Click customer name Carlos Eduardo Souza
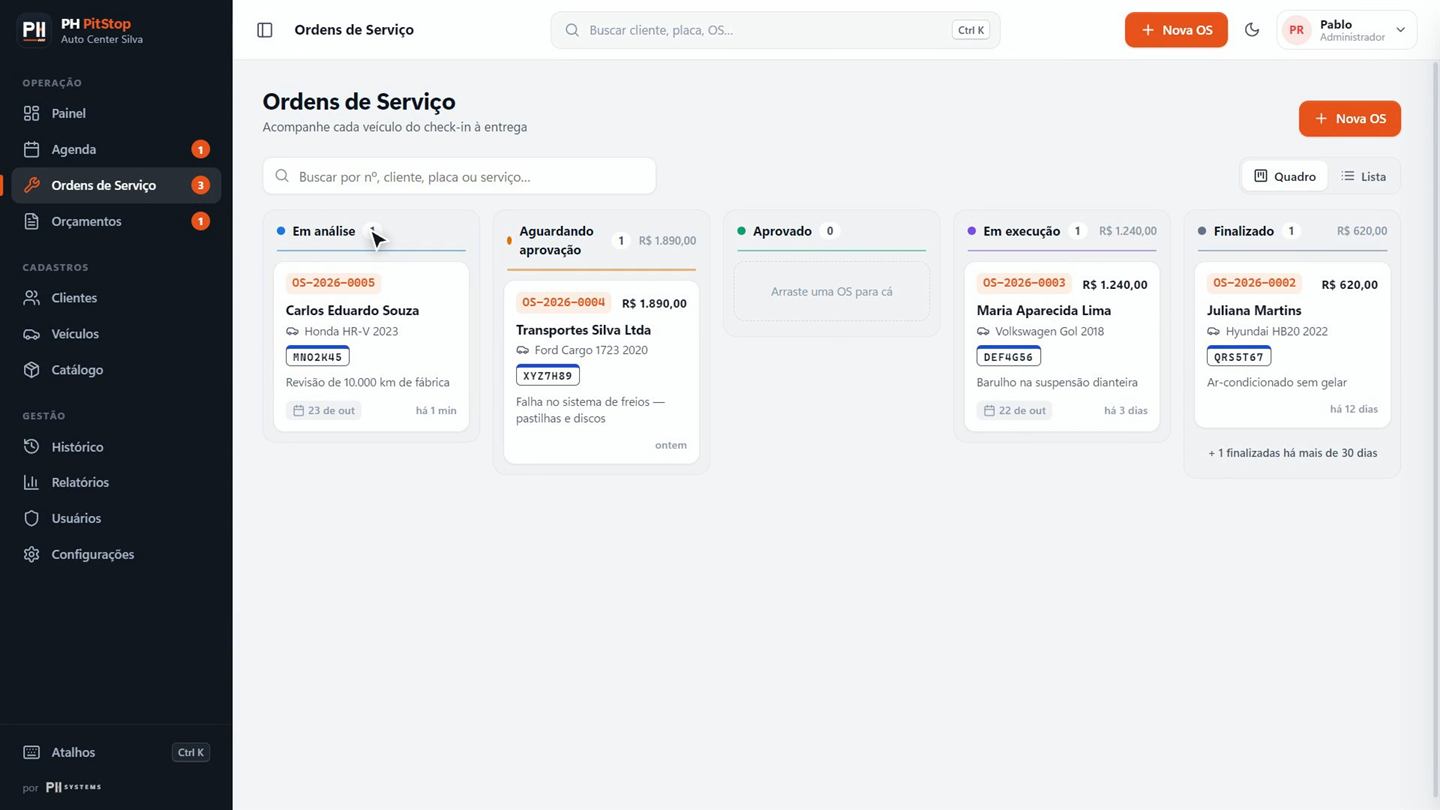The height and width of the screenshot is (810, 1440). pos(352,310)
